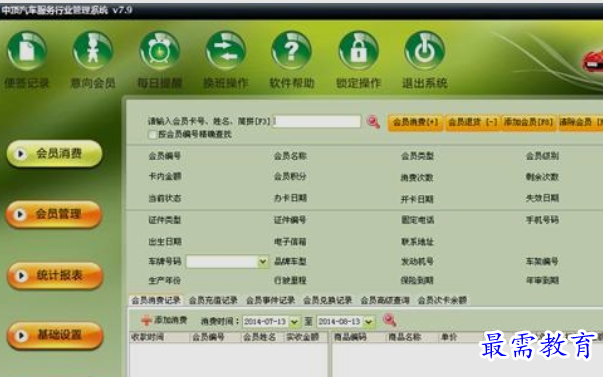Enable the 按会员编号精确查找 checkbox

coord(152,134)
